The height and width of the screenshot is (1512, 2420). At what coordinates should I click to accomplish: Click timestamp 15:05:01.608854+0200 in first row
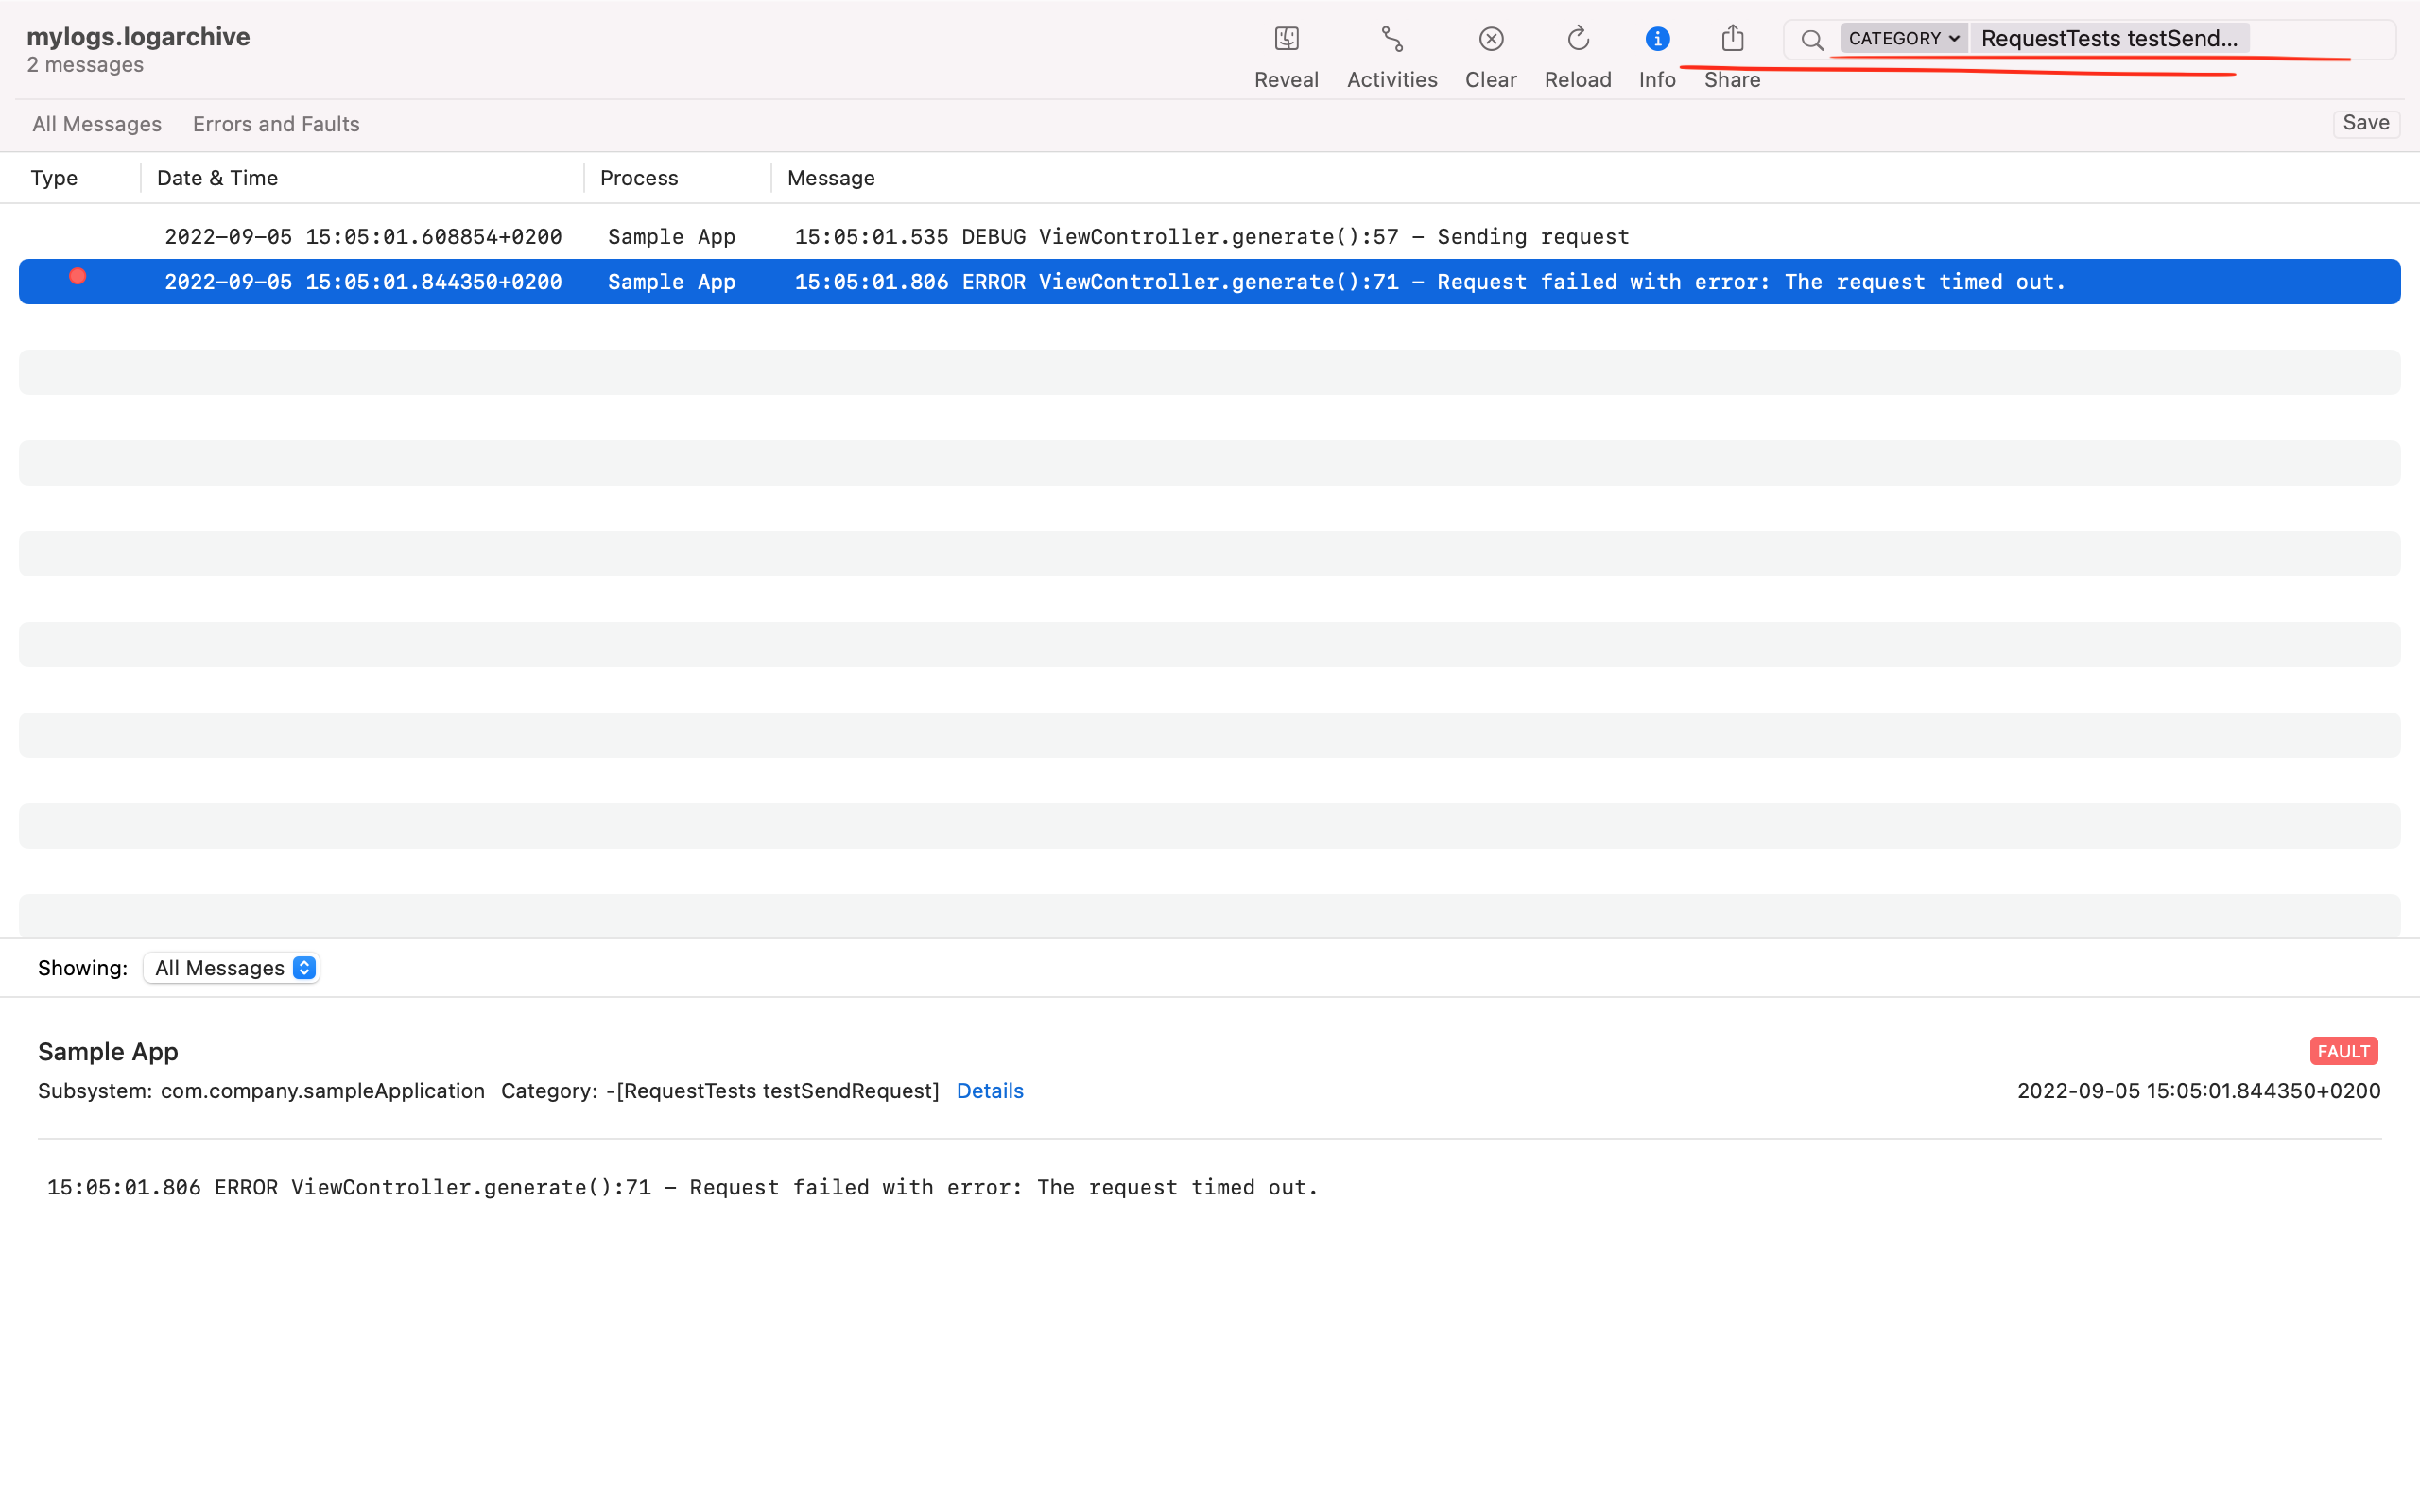pyautogui.click(x=363, y=236)
